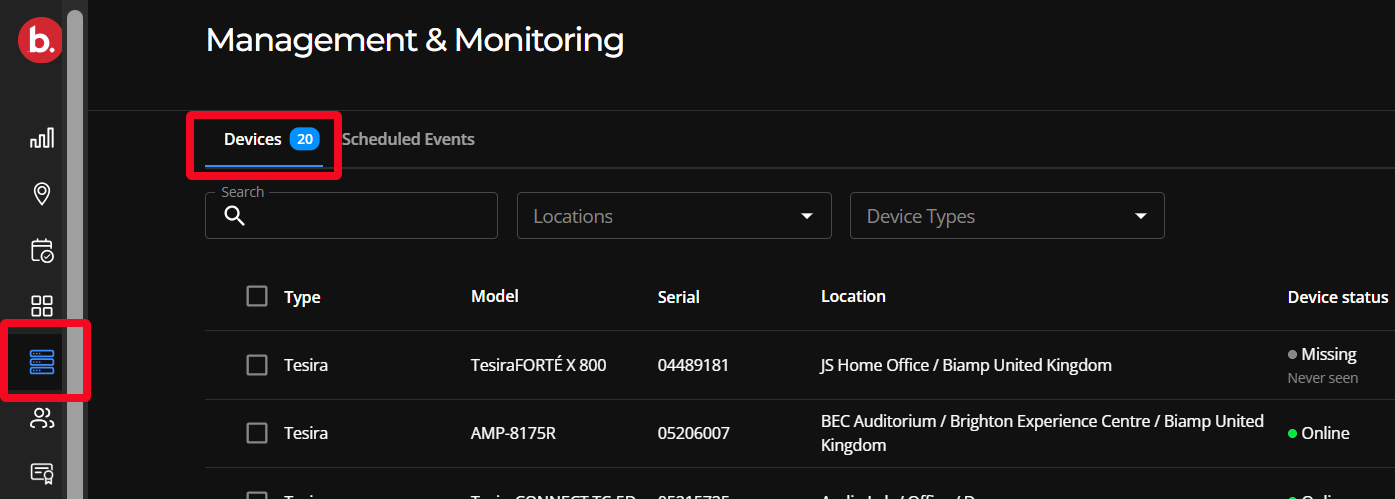1395x499 pixels.
Task: Tick the select-all checkbox beside Type header
Action: tap(257, 296)
